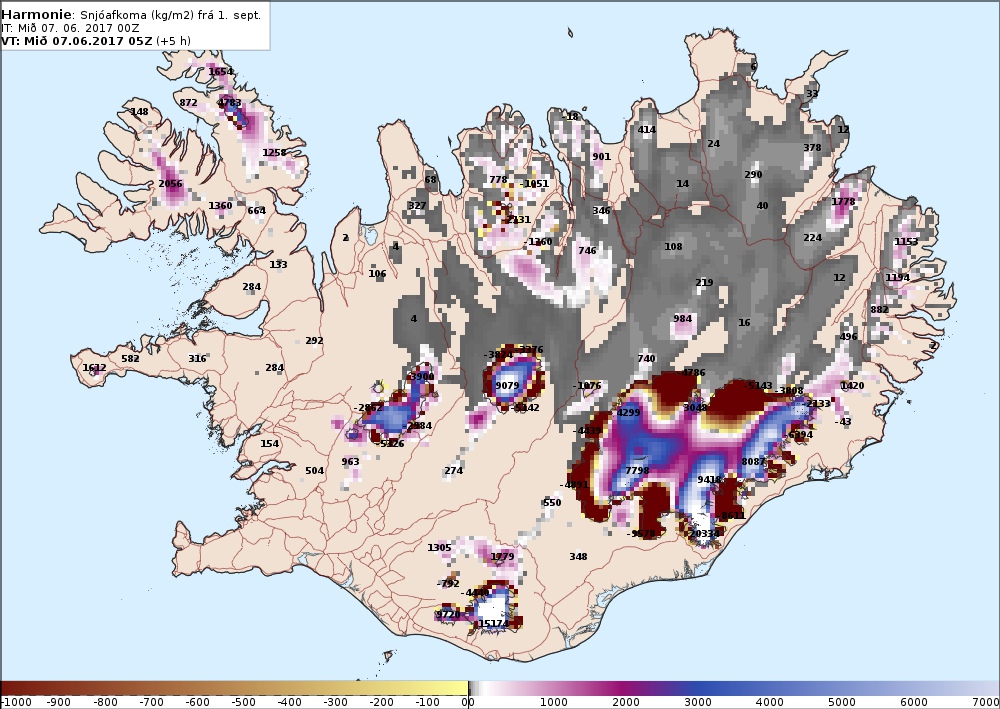Click the value 778 on the map

point(498,179)
